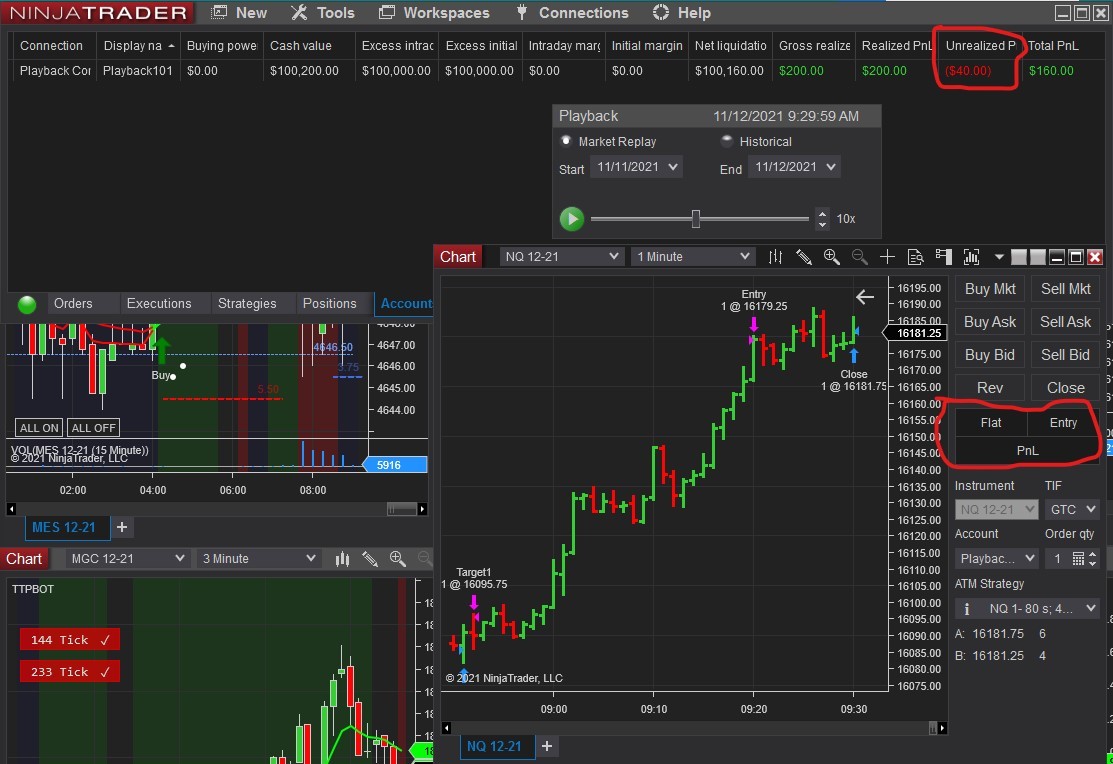
Task: Open playback End date dropdown
Action: coord(794,168)
